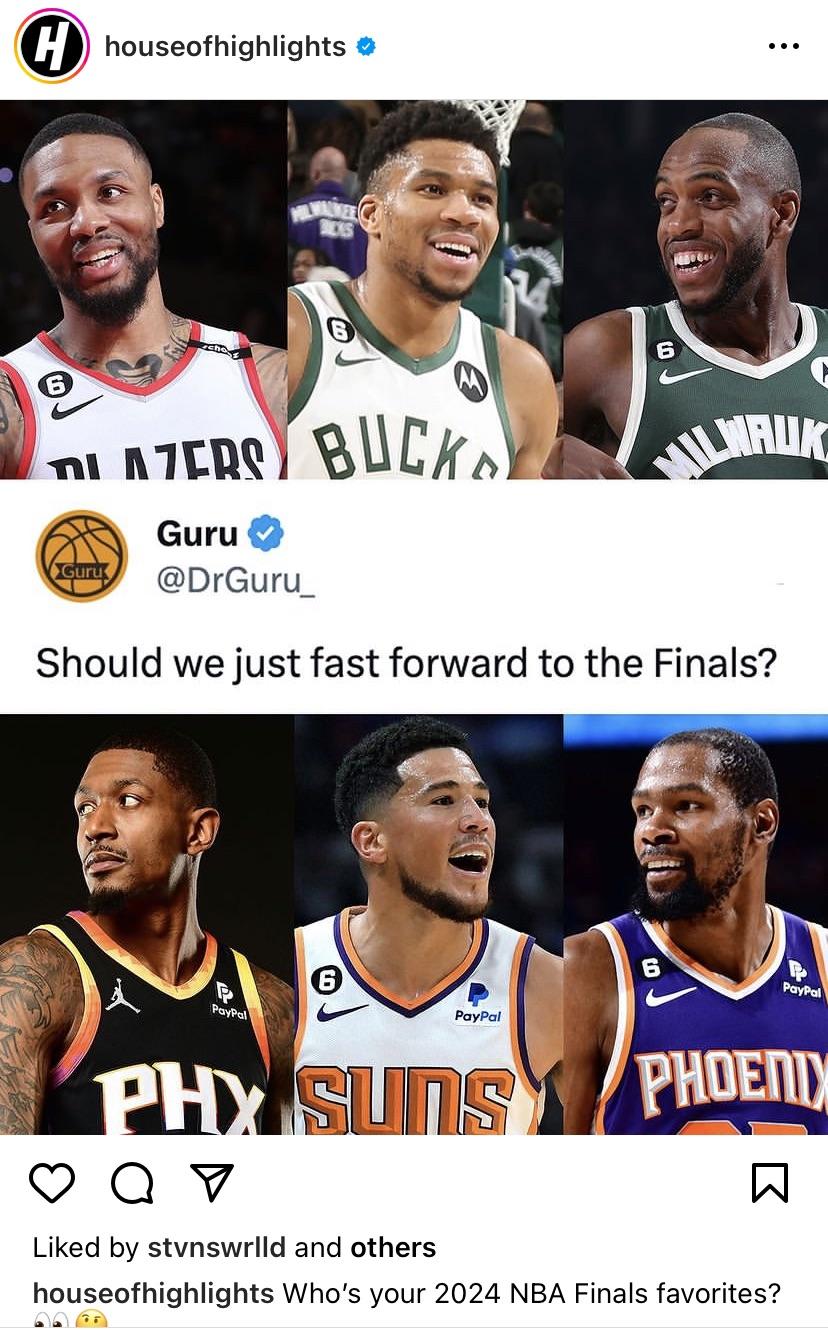Screen dimensions: 828x1330
Task: Tap the white Bucks jersey player photo
Action: point(425,290)
